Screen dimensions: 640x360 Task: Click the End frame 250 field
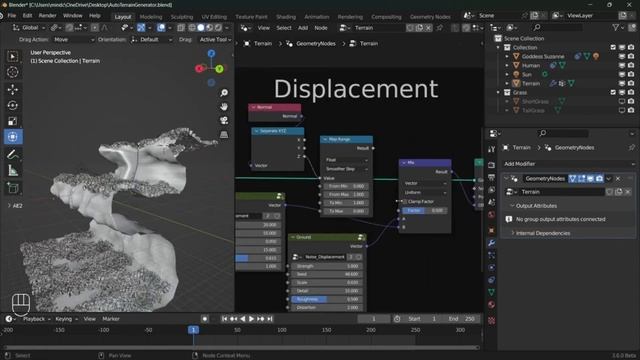462,319
